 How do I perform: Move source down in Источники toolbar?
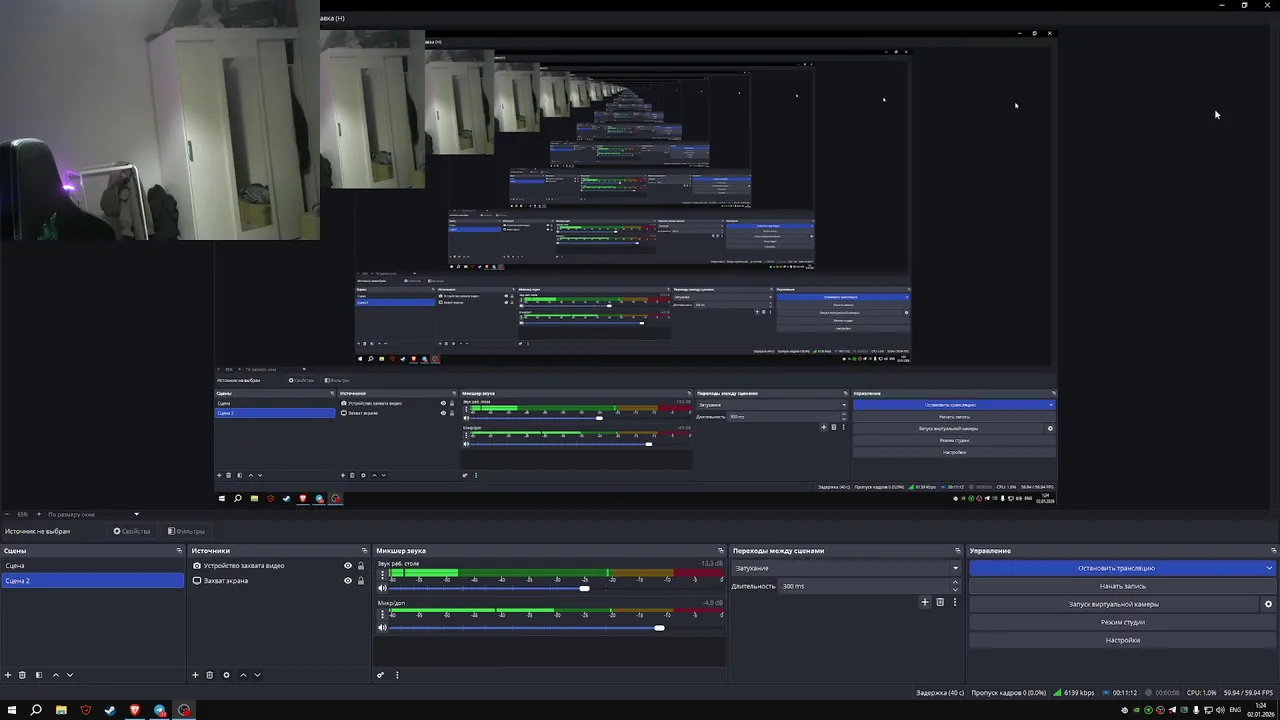tap(257, 675)
